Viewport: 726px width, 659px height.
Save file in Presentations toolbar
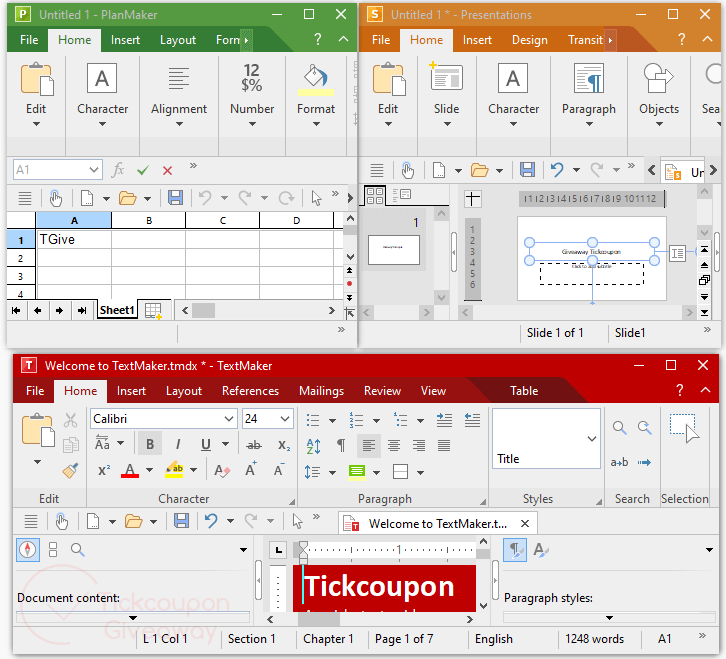coord(527,170)
